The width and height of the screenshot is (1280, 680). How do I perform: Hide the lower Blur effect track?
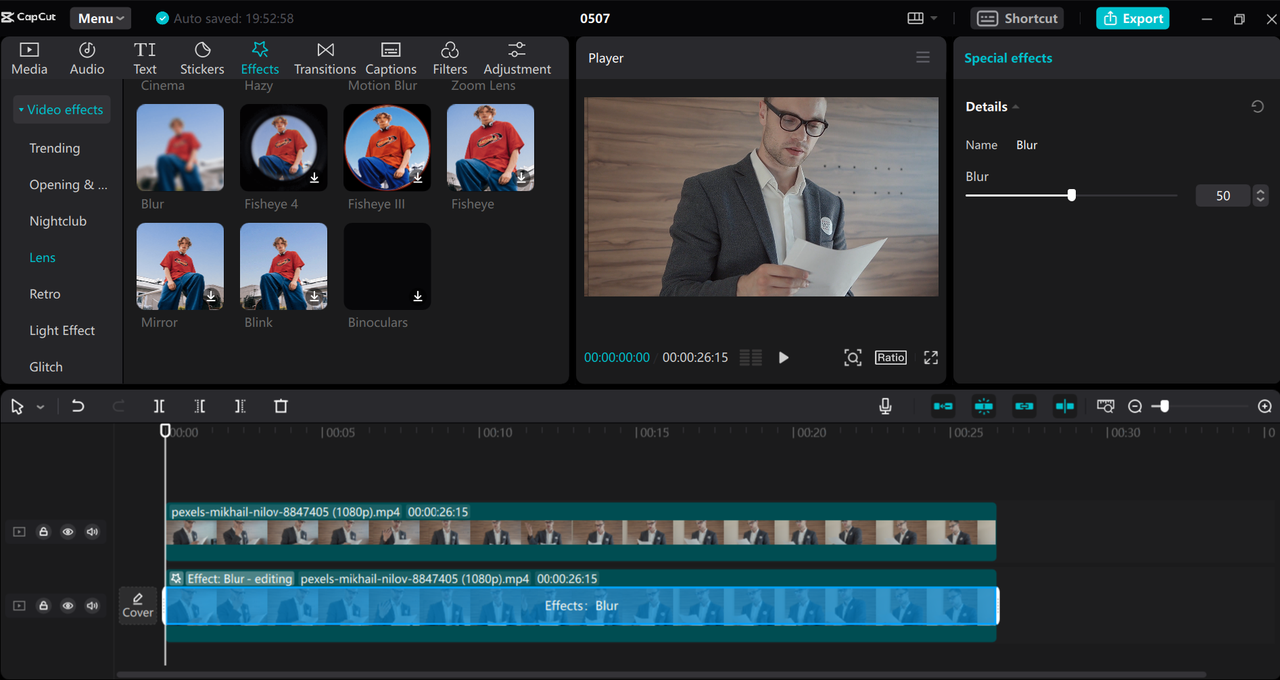point(68,606)
